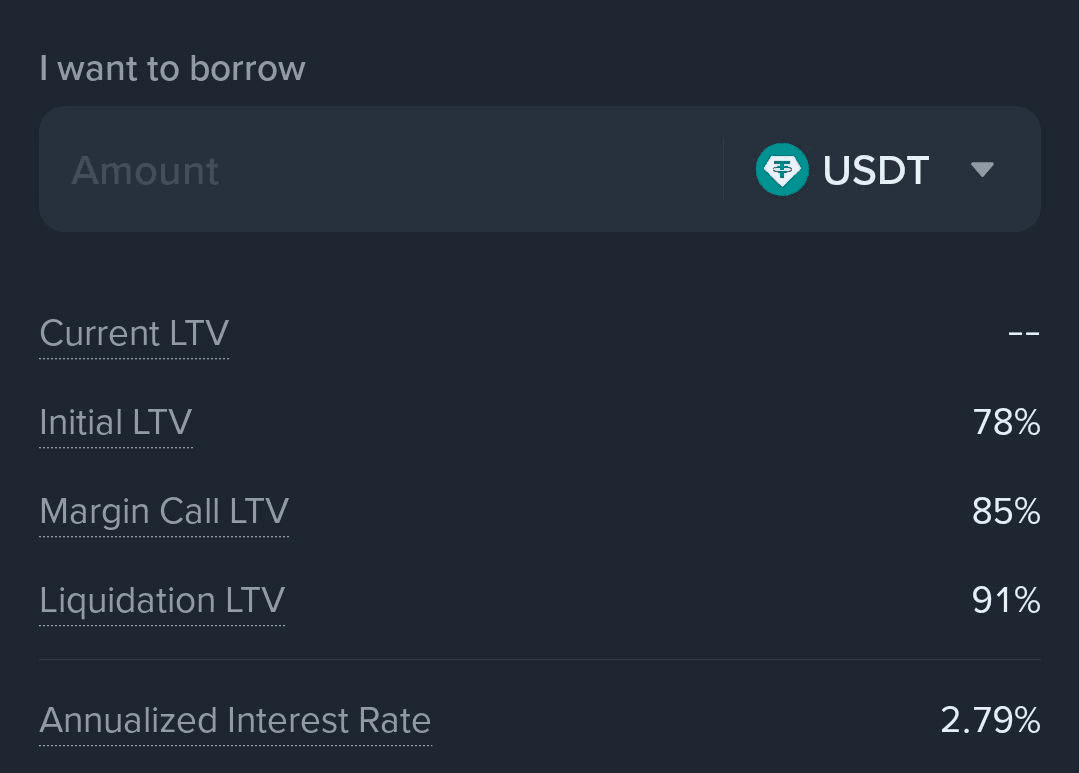Click the USDT currency label
Screen dimensions: 1079x773
tap(876, 170)
